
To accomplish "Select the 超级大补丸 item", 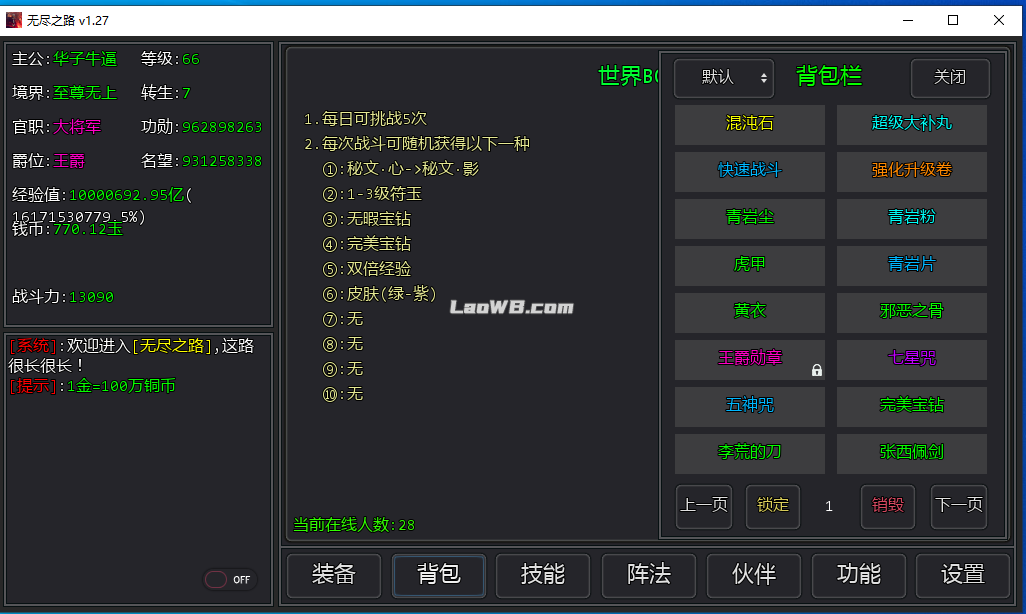I will pyautogui.click(x=912, y=124).
